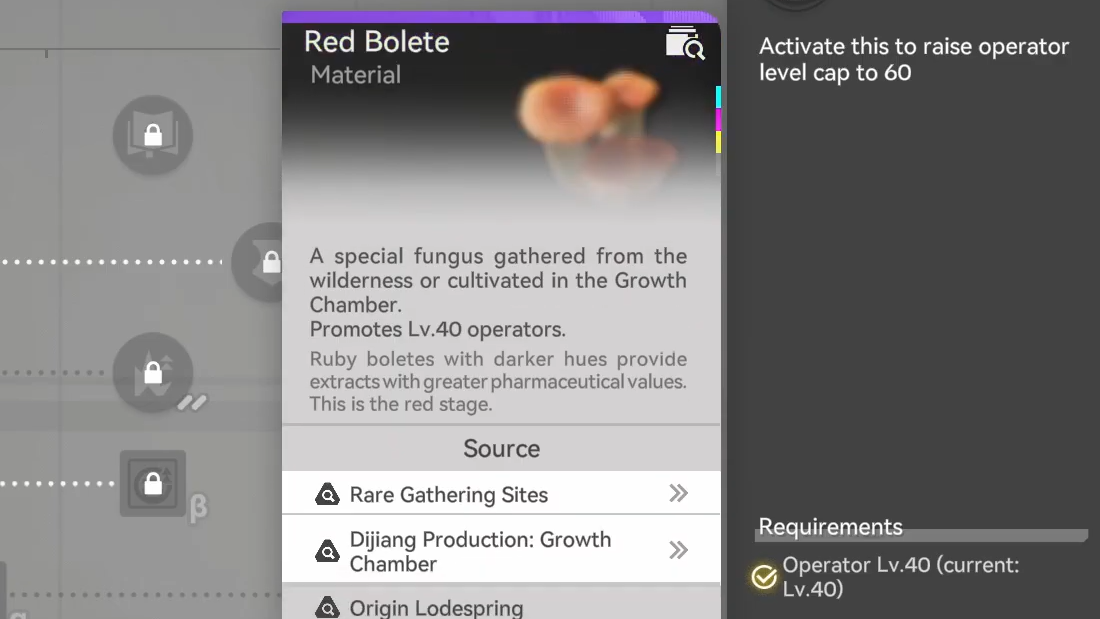Expand the Dijiang Production chevron arrow
1100x619 pixels.
click(679, 550)
